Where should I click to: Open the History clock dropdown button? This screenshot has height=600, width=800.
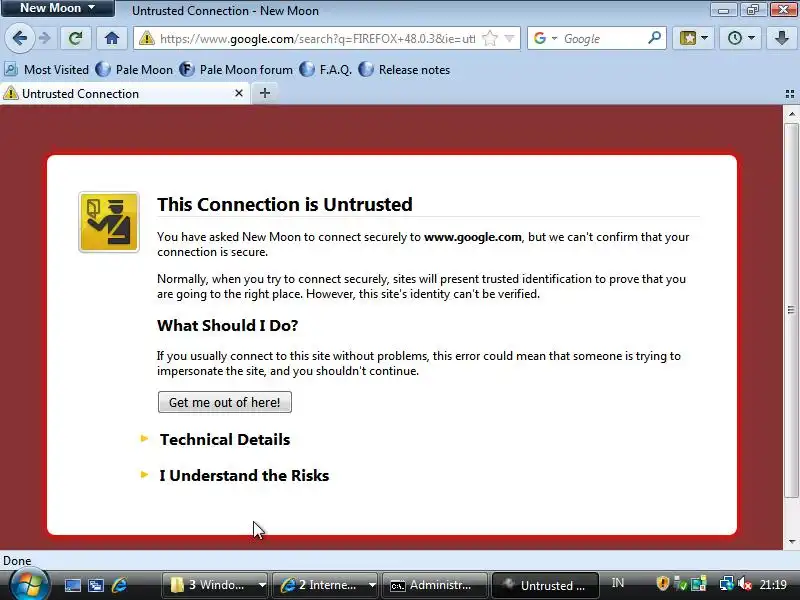740,38
